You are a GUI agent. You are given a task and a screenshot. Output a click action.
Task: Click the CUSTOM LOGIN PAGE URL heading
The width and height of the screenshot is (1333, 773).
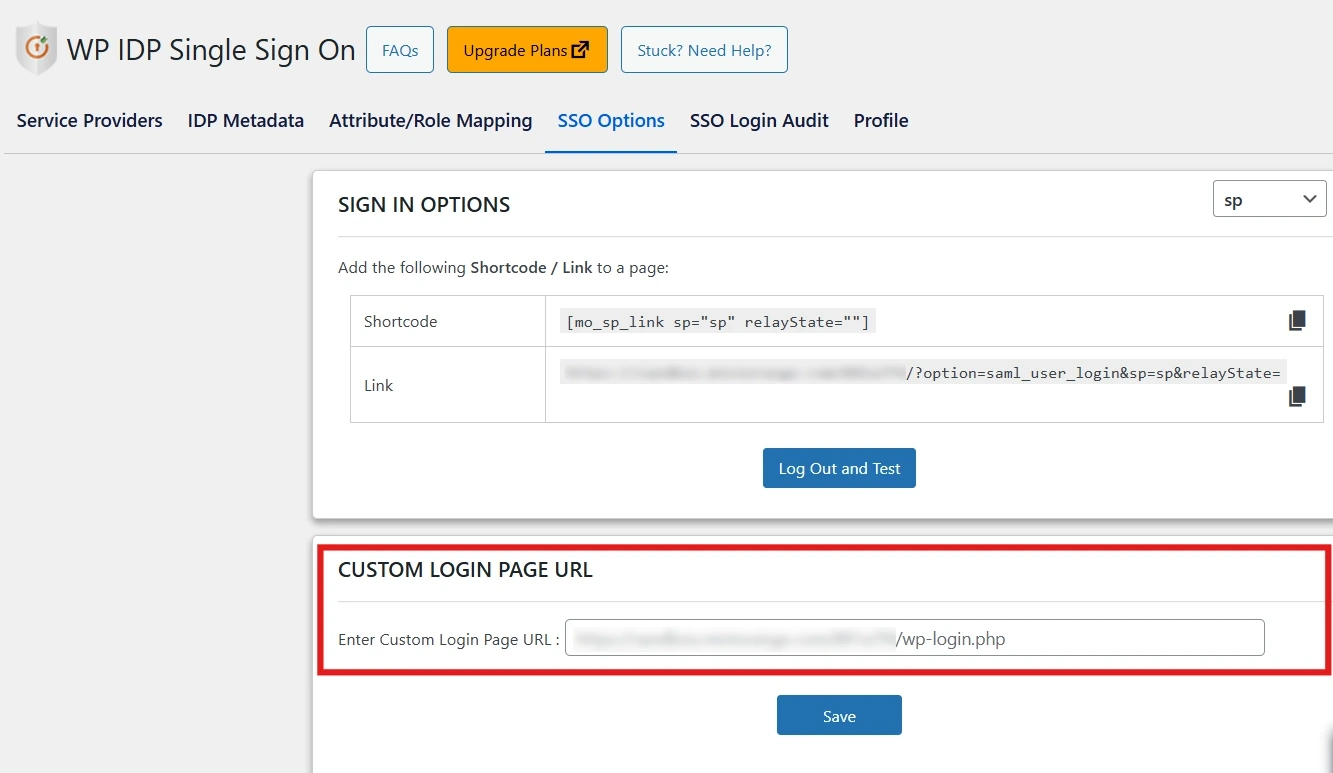(465, 570)
